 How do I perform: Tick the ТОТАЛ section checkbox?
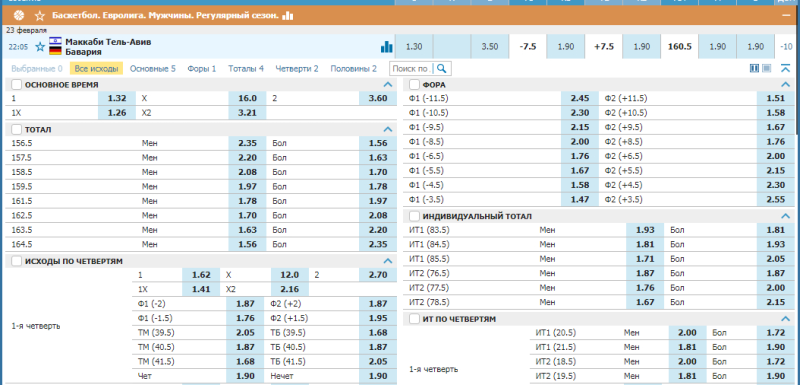tap(16, 130)
